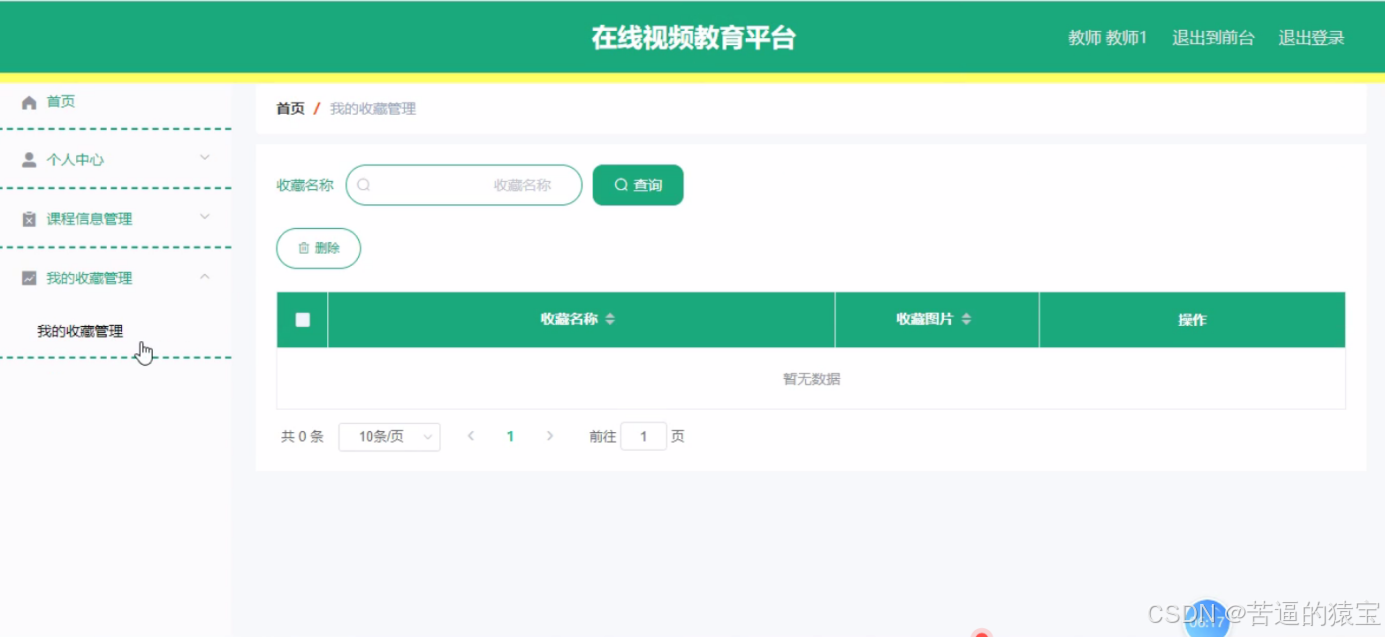Click the home icon beside 首页
1385x637 pixels.
[29, 102]
